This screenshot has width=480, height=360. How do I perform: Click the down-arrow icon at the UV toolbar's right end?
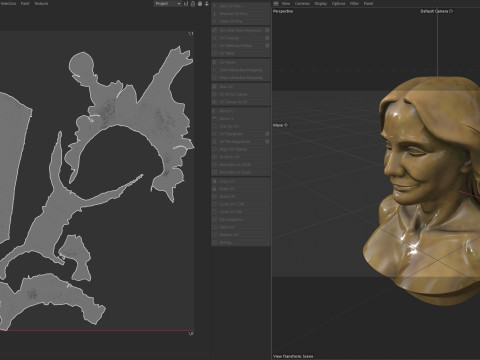tap(207, 4)
